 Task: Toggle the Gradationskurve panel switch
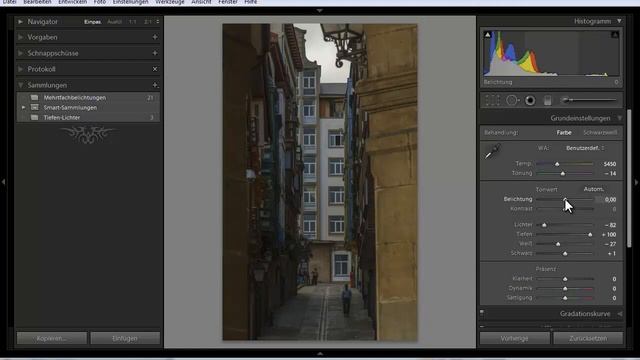[482, 313]
